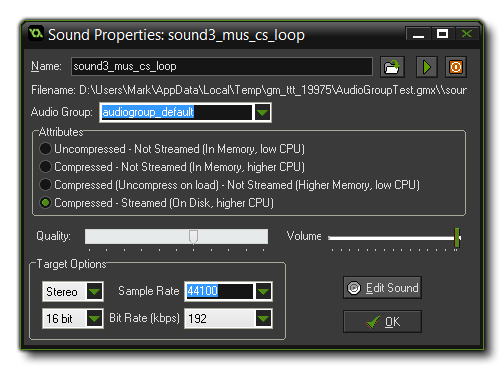Close the Sound Properties window

pos(467,34)
